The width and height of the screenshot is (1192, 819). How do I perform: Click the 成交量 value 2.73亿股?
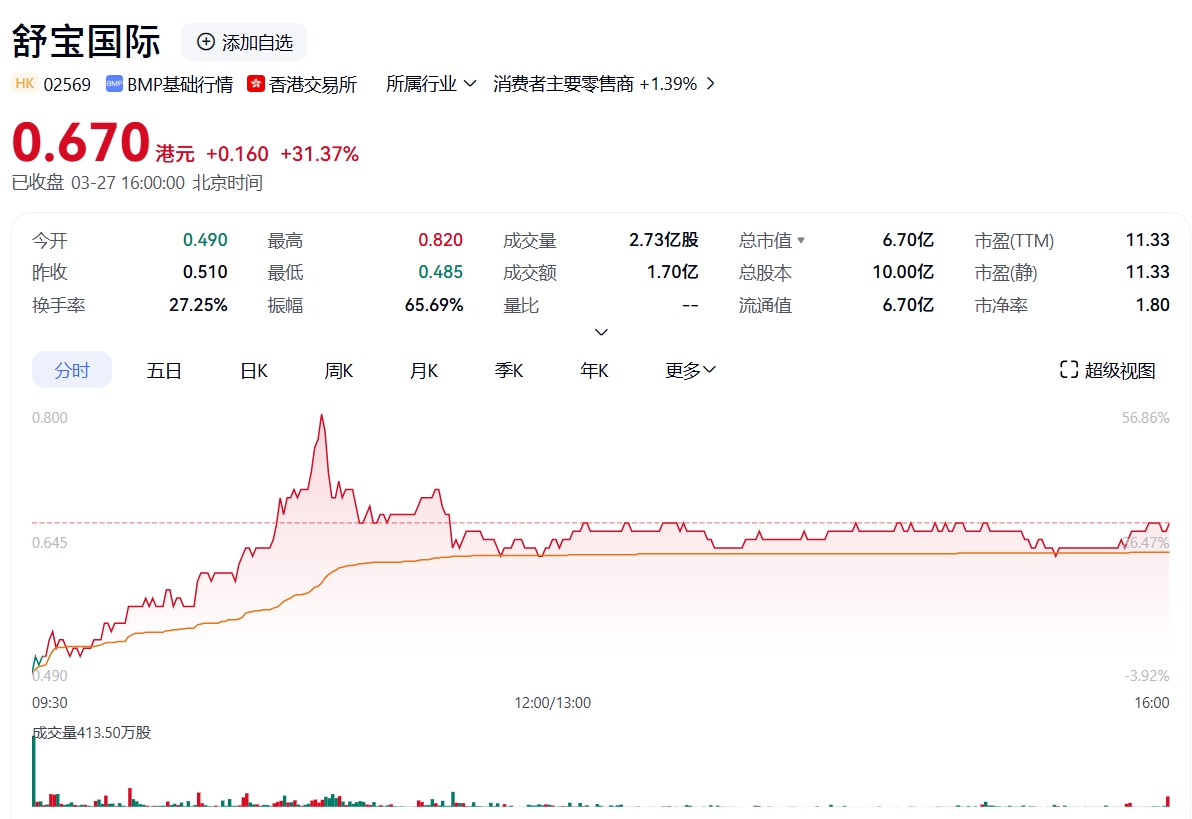point(664,240)
